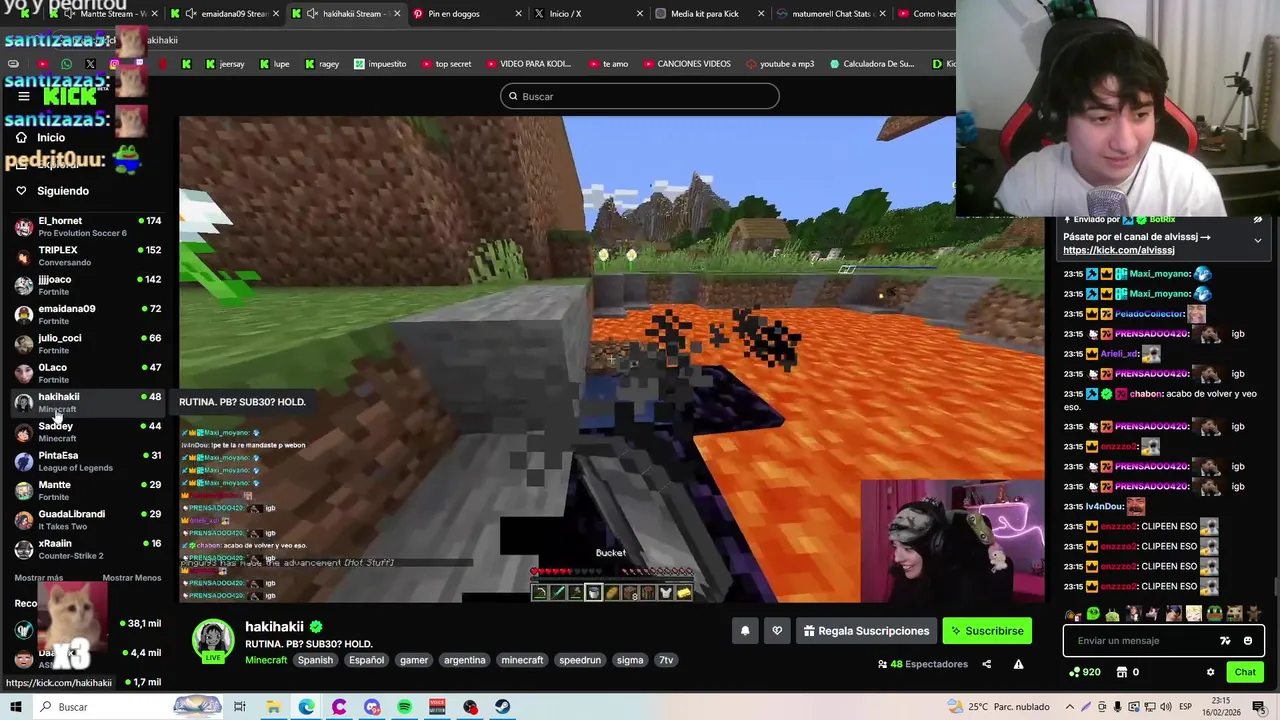Click the 'sigma' tag
This screenshot has height=720, width=1280.
point(630,660)
